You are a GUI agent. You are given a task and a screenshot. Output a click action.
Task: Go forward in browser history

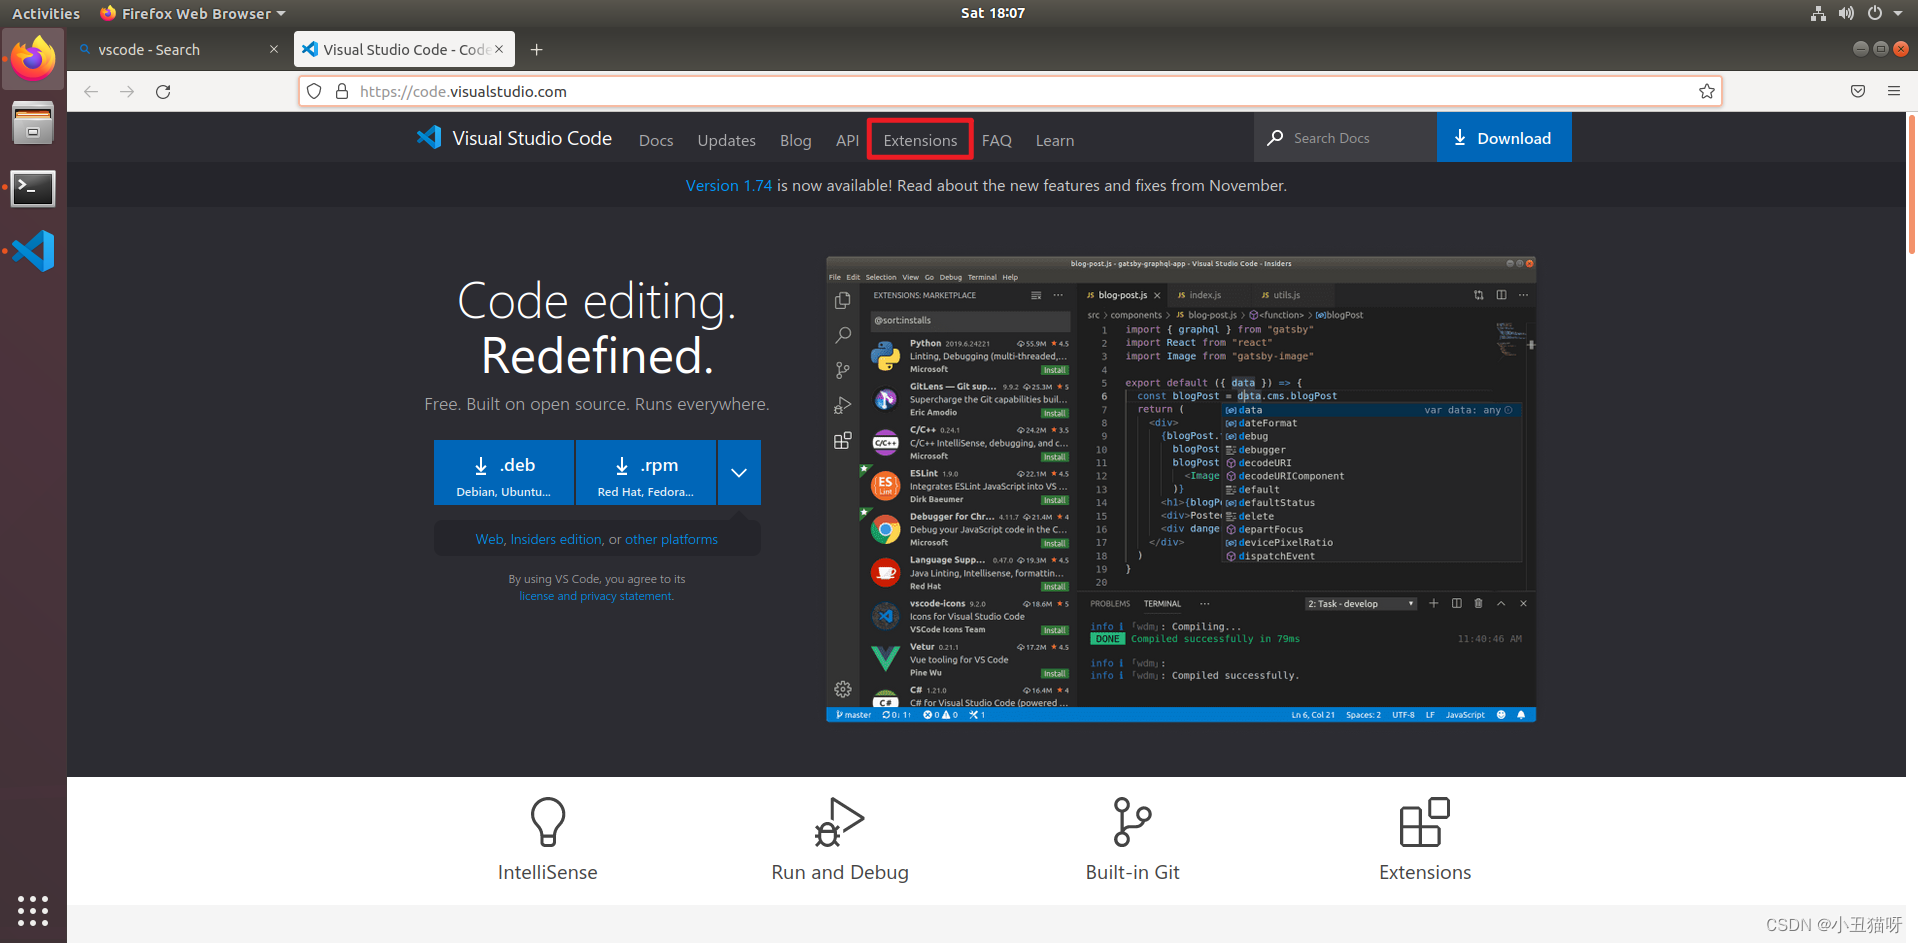click(x=127, y=91)
